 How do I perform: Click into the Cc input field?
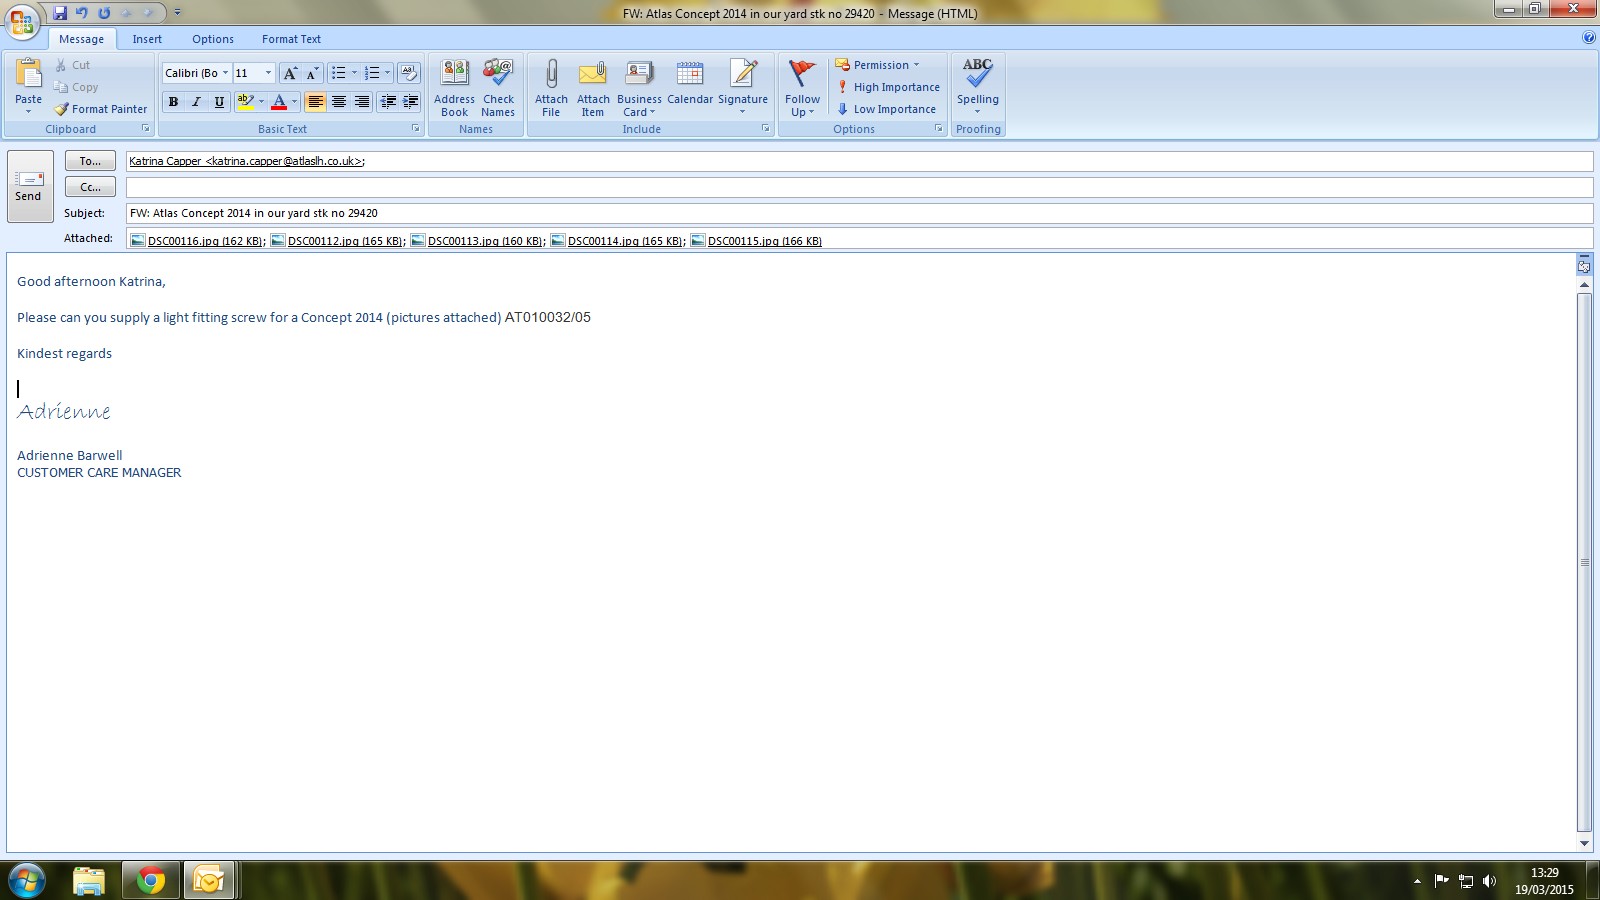[x=858, y=187]
